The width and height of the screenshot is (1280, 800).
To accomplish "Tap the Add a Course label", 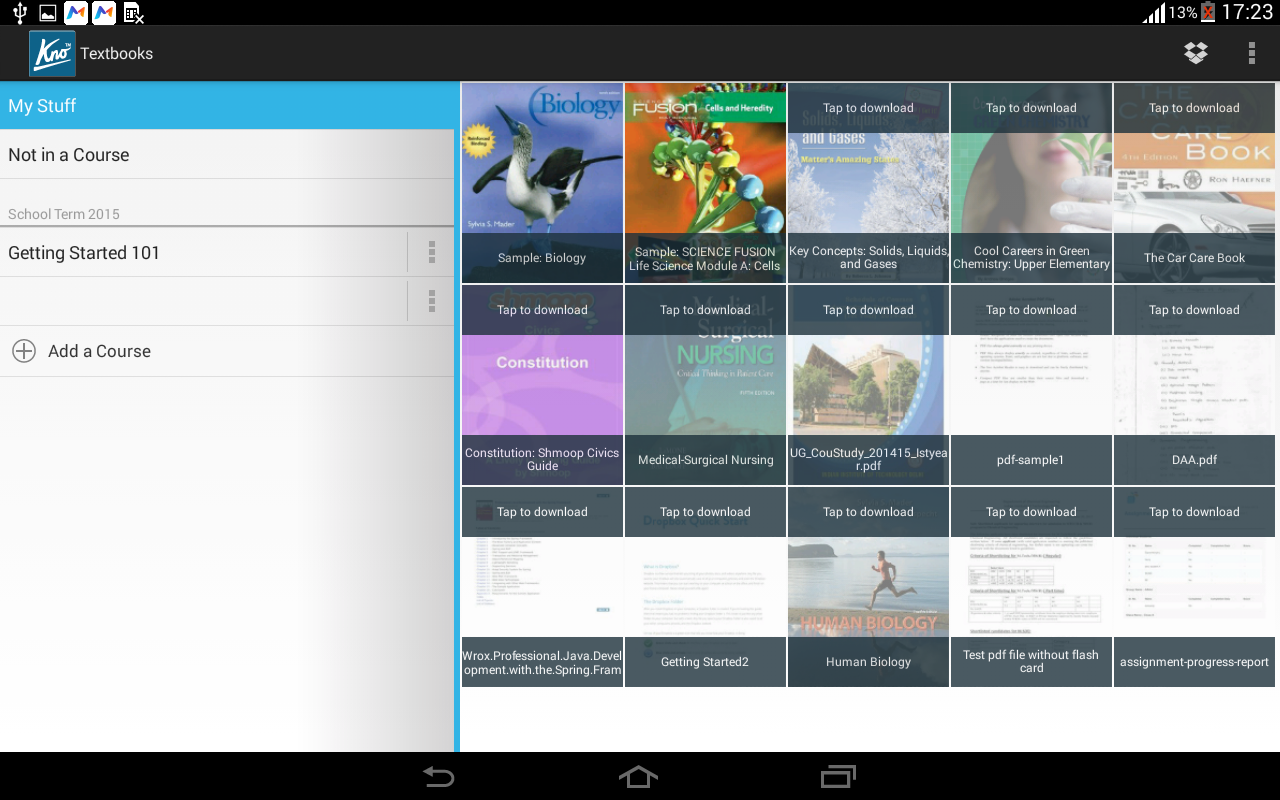I will tap(99, 351).
